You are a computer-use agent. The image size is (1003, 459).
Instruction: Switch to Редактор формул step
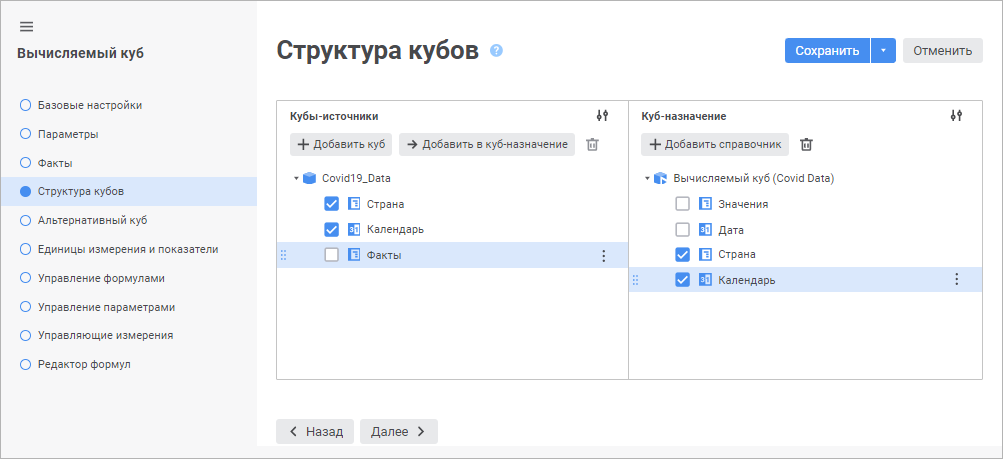pos(83,364)
